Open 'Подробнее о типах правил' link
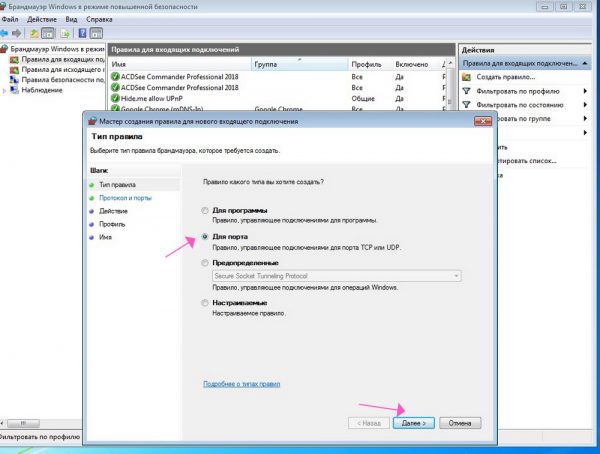 pyautogui.click(x=241, y=384)
